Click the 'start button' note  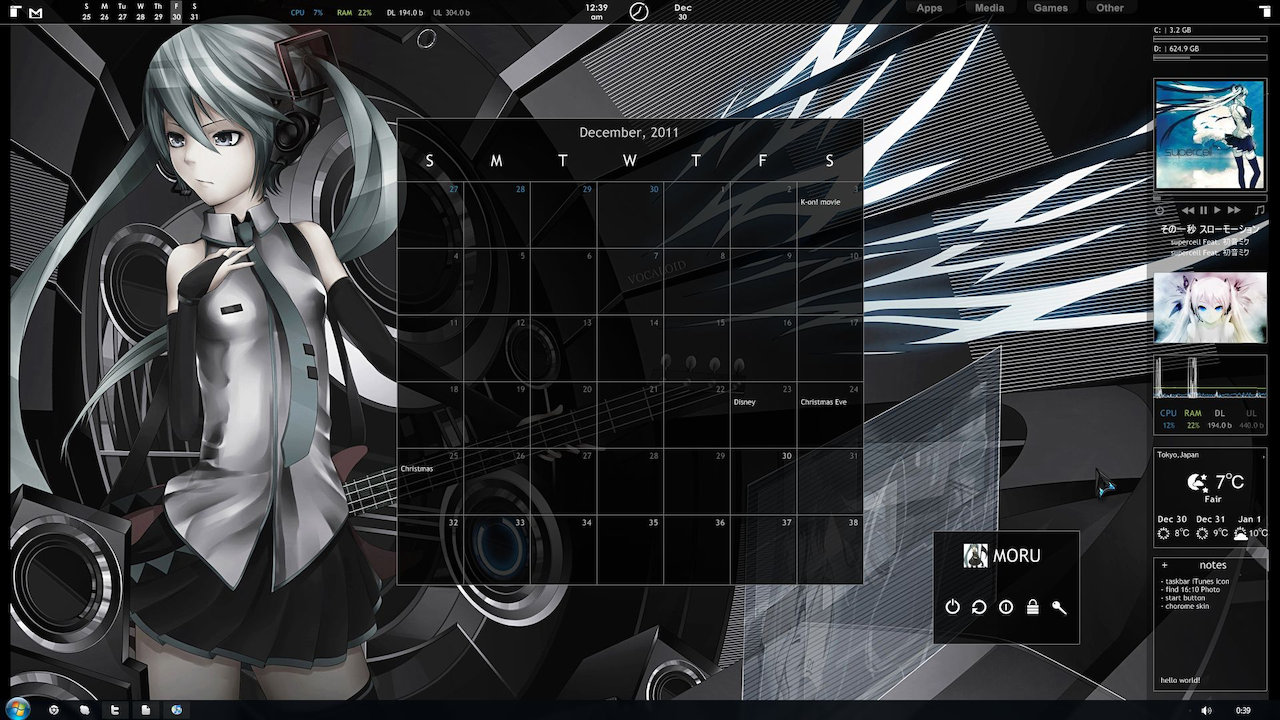point(1182,598)
